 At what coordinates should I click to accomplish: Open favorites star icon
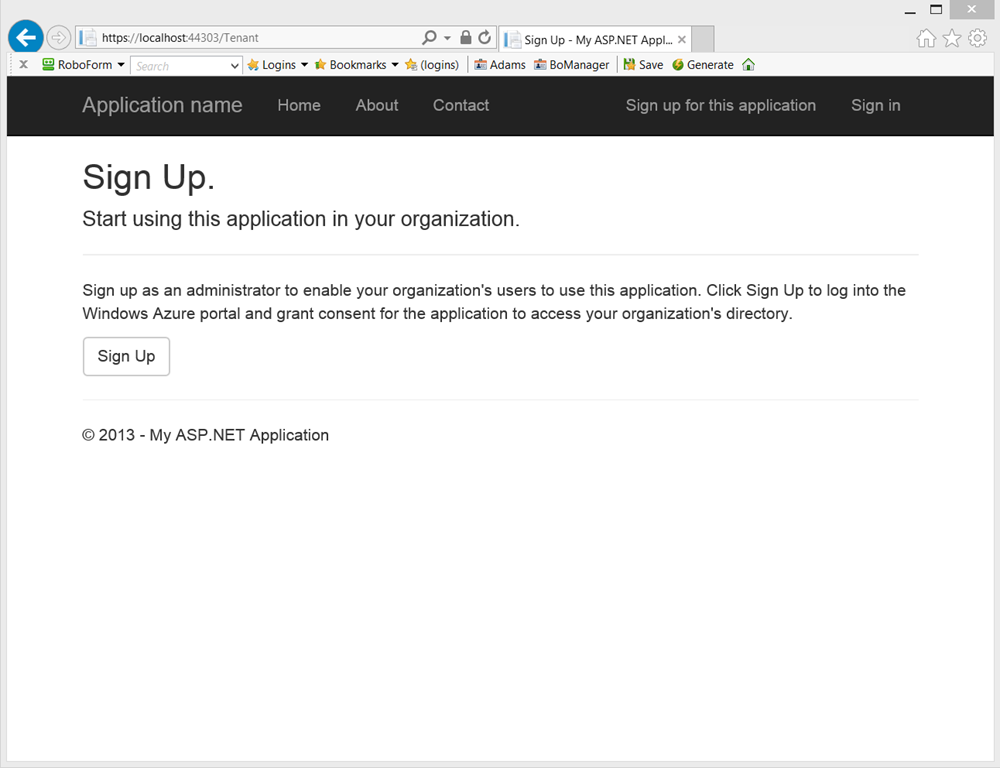coord(952,38)
